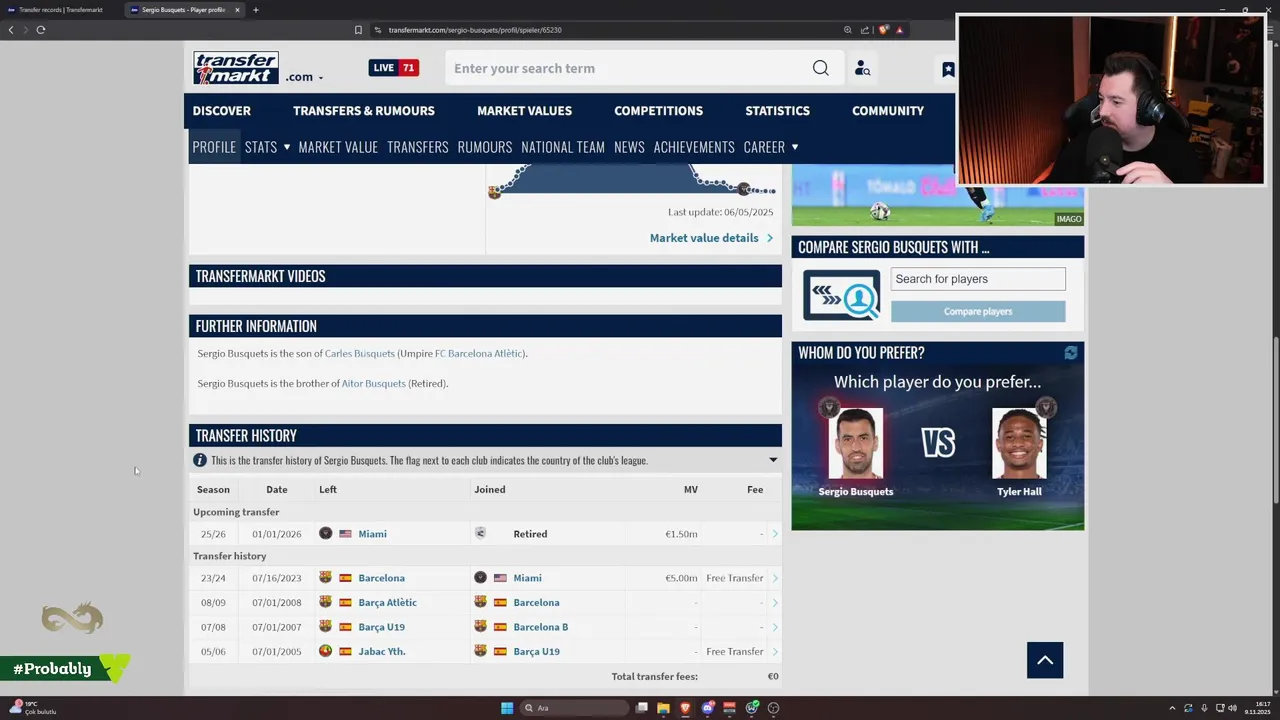1280x720 pixels.
Task: Open Discord from the taskbar
Action: tap(708, 708)
